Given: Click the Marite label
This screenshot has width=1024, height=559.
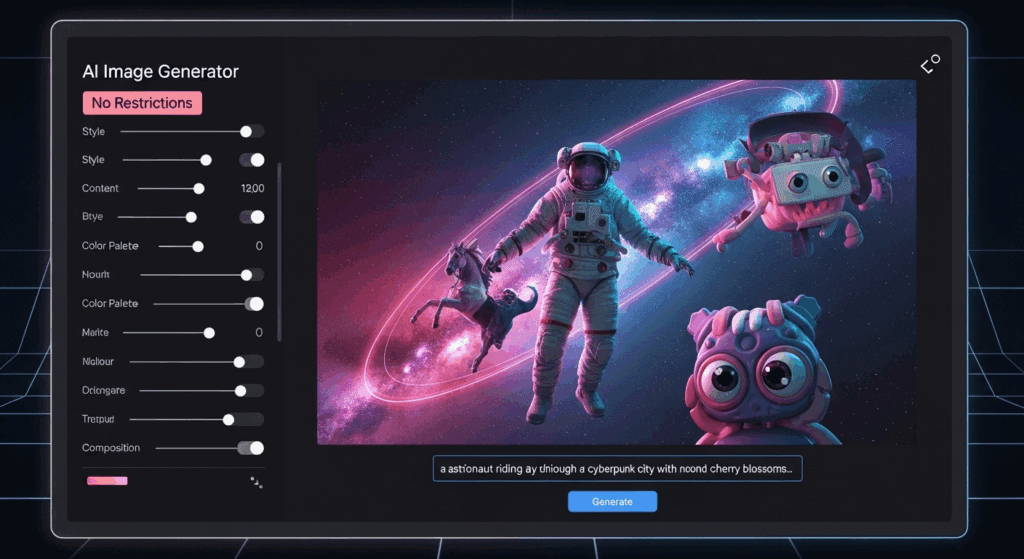Looking at the screenshot, I should [x=95, y=332].
